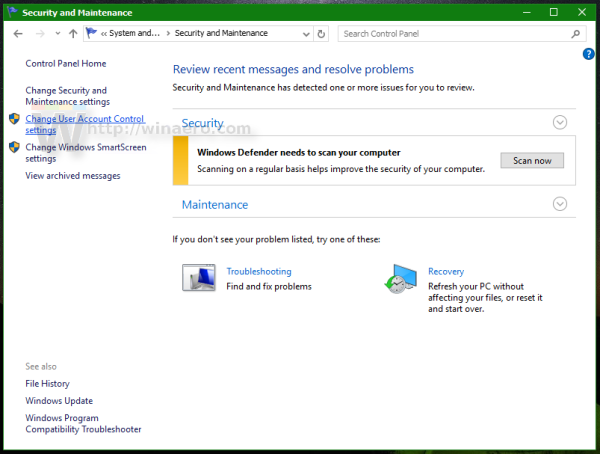Click Security and Maintenance breadcrumb

tap(221, 33)
